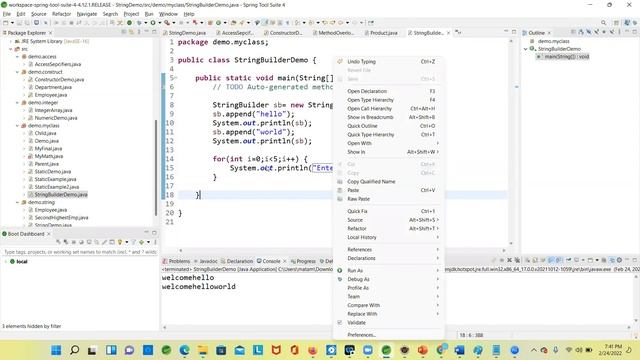Toggle the Validate checkbox in context menu
640x360 pixels.
click(x=340, y=322)
